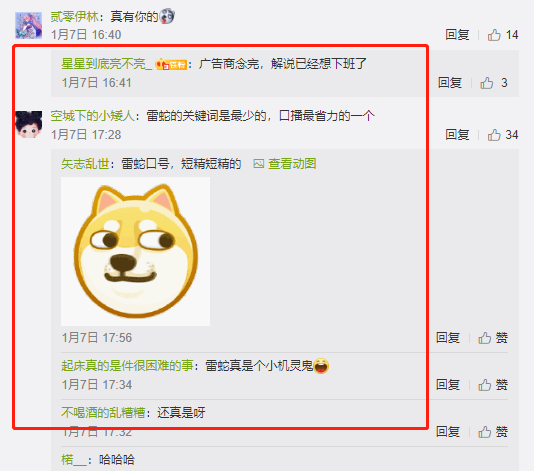
Task: Reply to 起床真的是件很困难的事's comment
Action: click(448, 385)
